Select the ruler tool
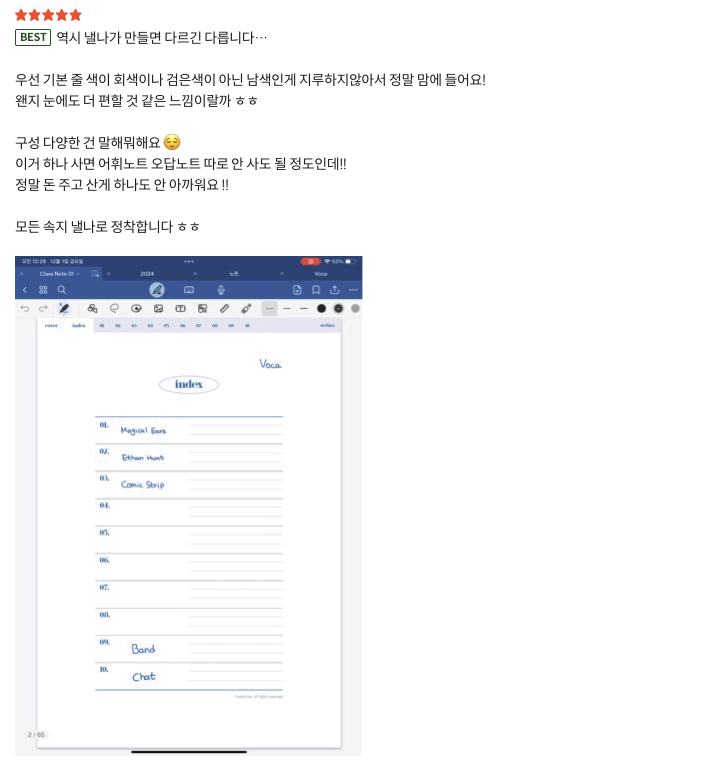713x773 pixels. tap(224, 309)
